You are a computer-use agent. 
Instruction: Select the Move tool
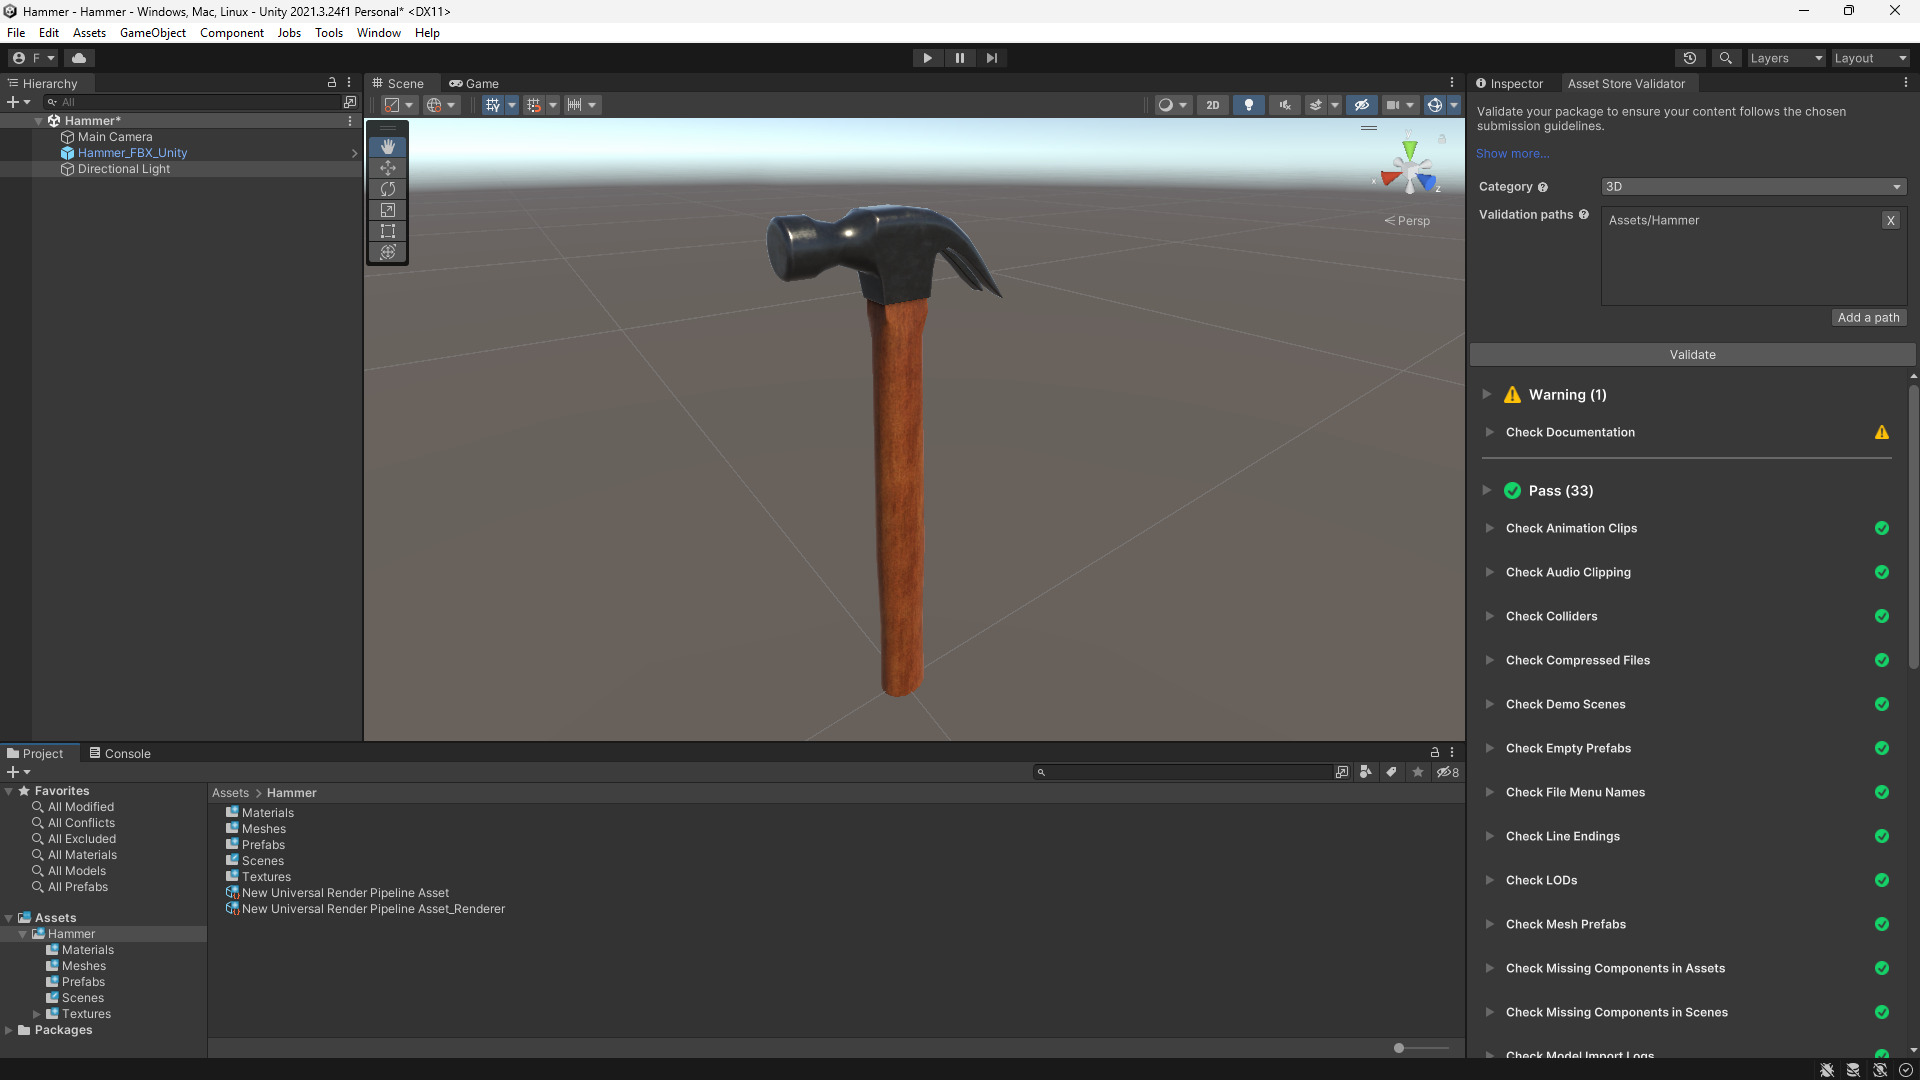[x=388, y=168]
